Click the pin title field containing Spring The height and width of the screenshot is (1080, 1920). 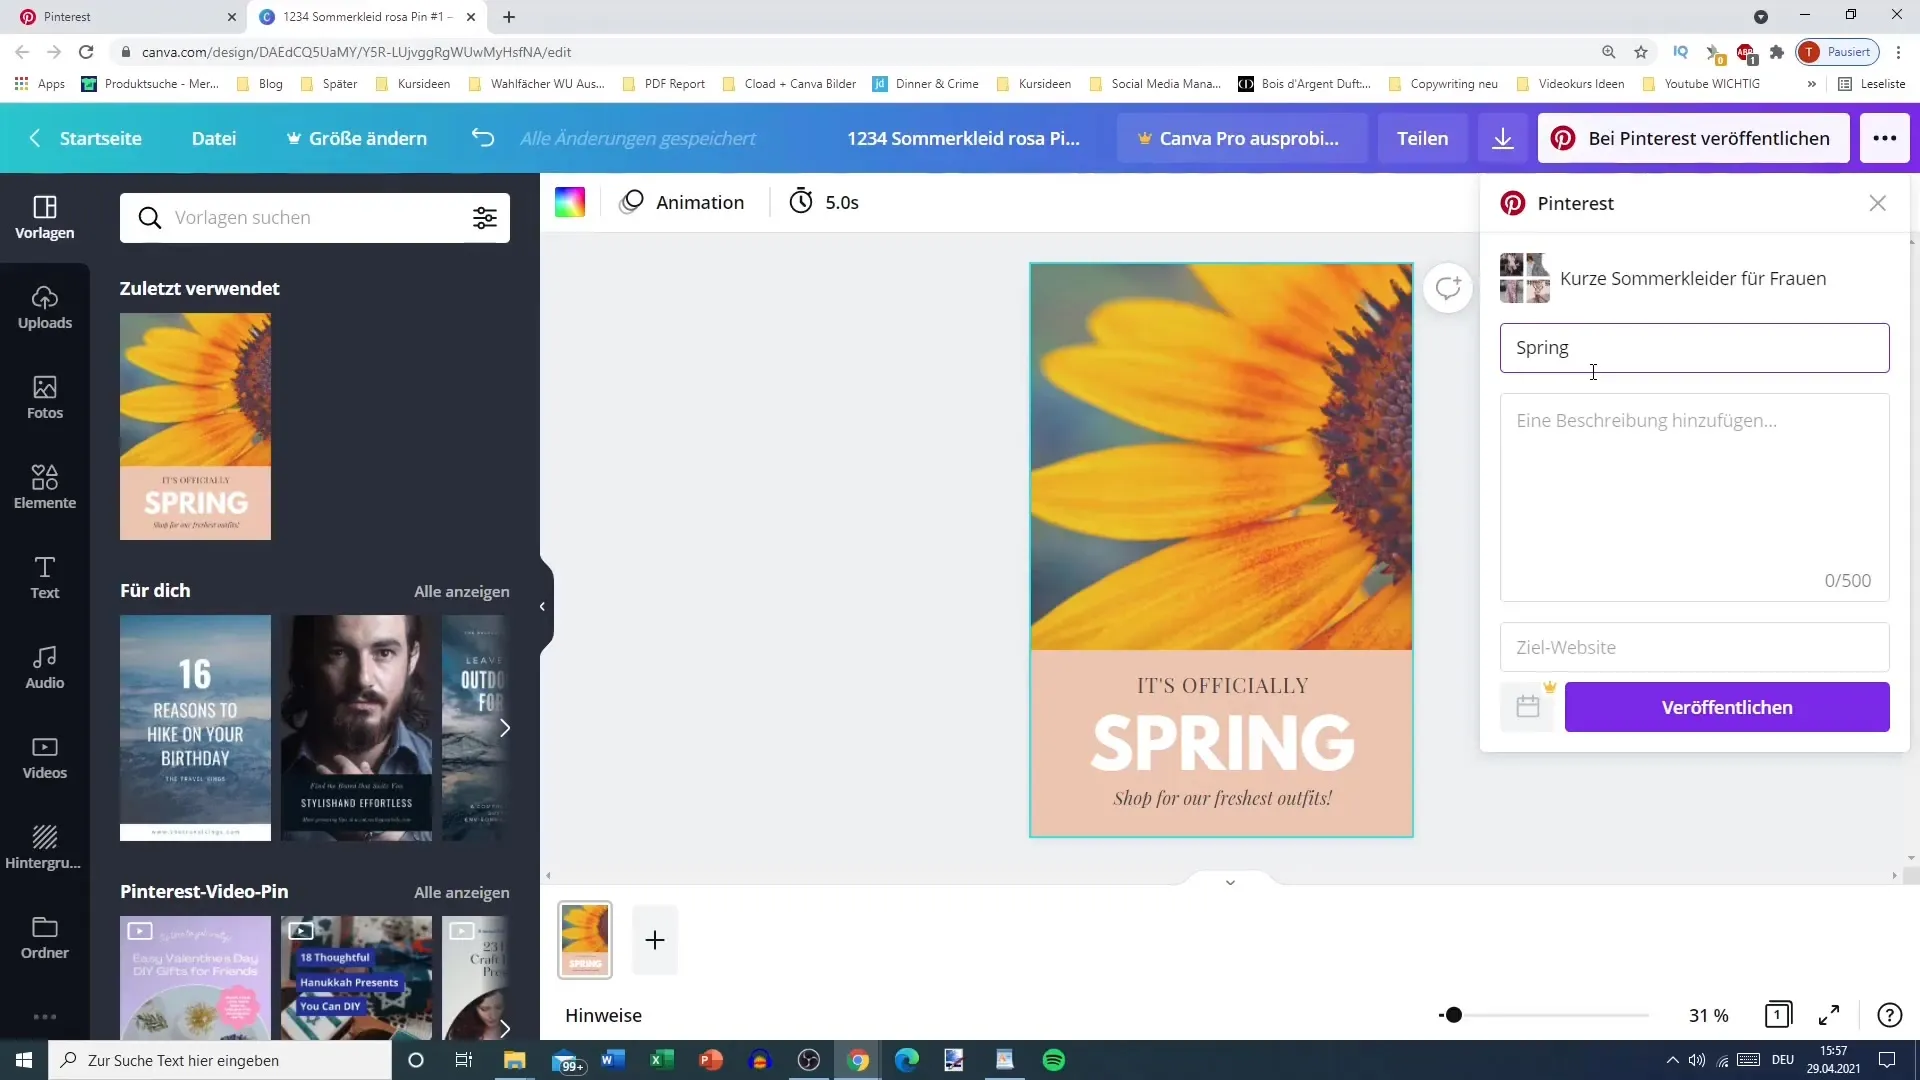coord(1694,348)
